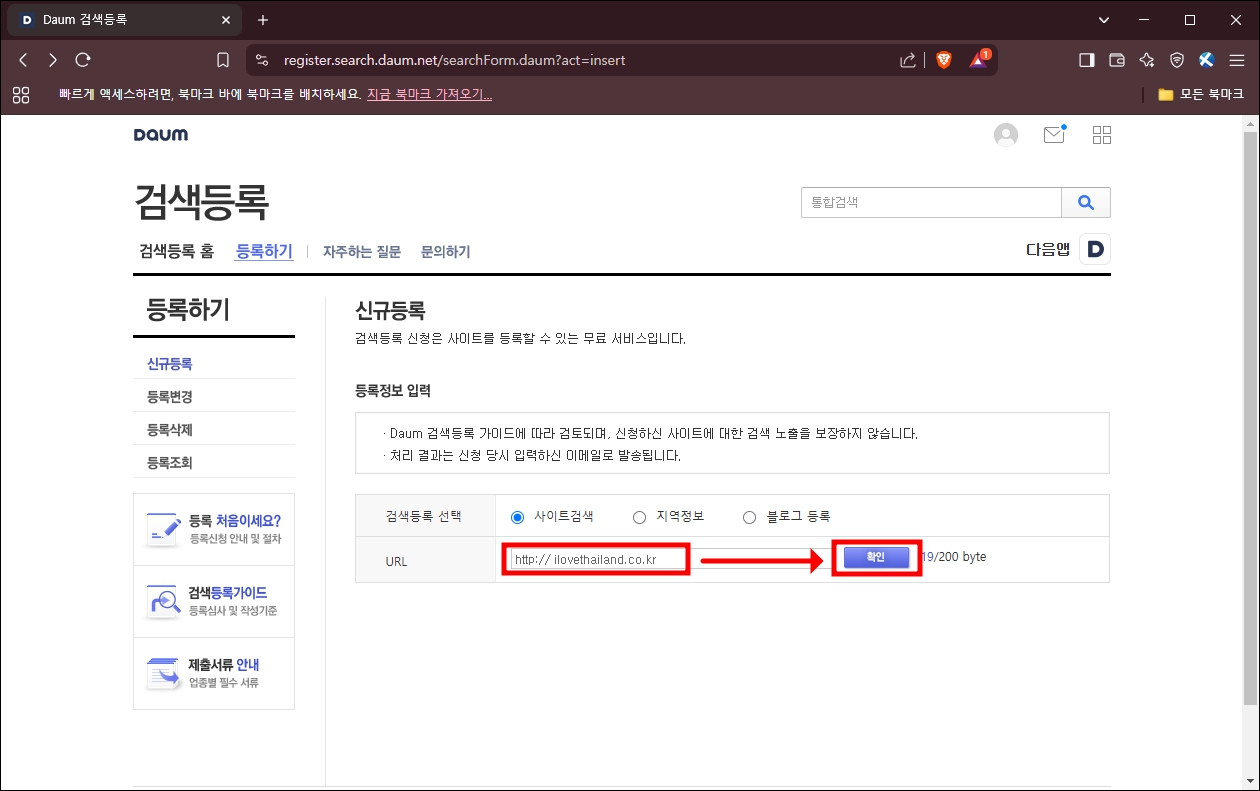
Task: Switch to the 등록하기 tab
Action: [264, 251]
